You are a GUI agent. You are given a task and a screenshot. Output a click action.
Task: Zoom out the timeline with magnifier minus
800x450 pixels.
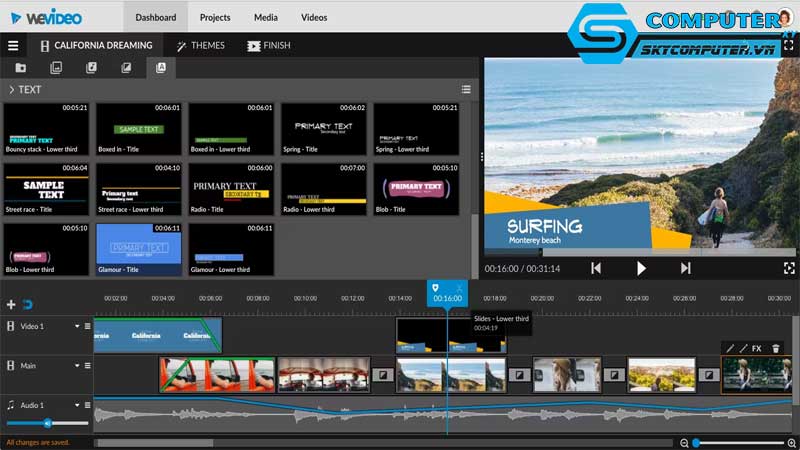point(684,442)
